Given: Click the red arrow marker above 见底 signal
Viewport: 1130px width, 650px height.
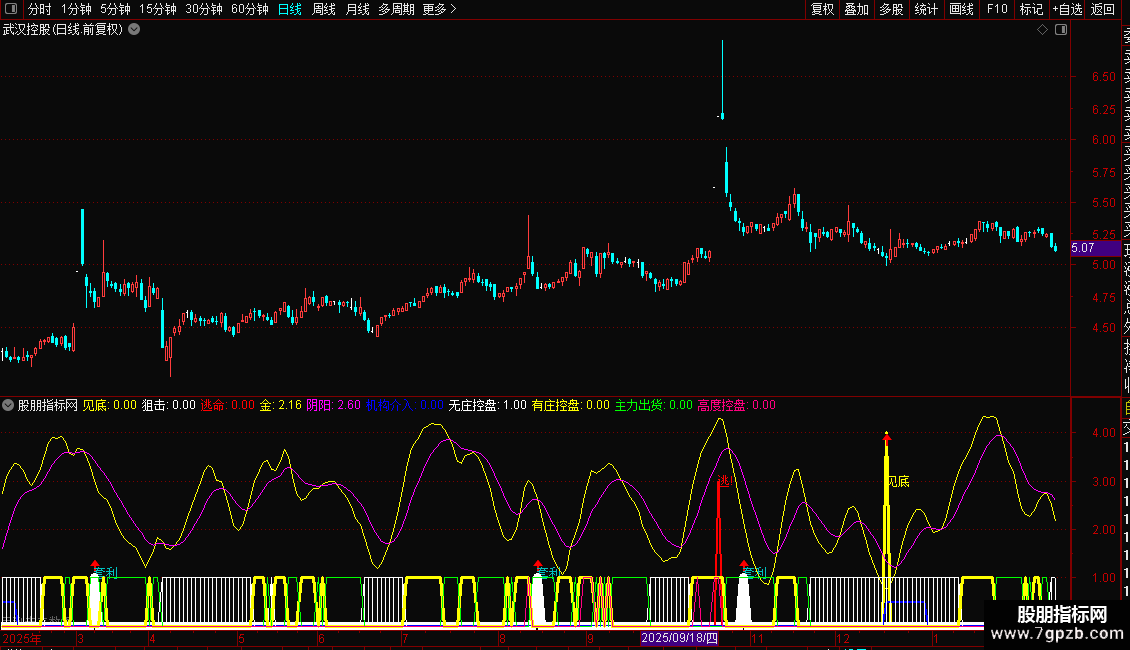Looking at the screenshot, I should click(886, 437).
